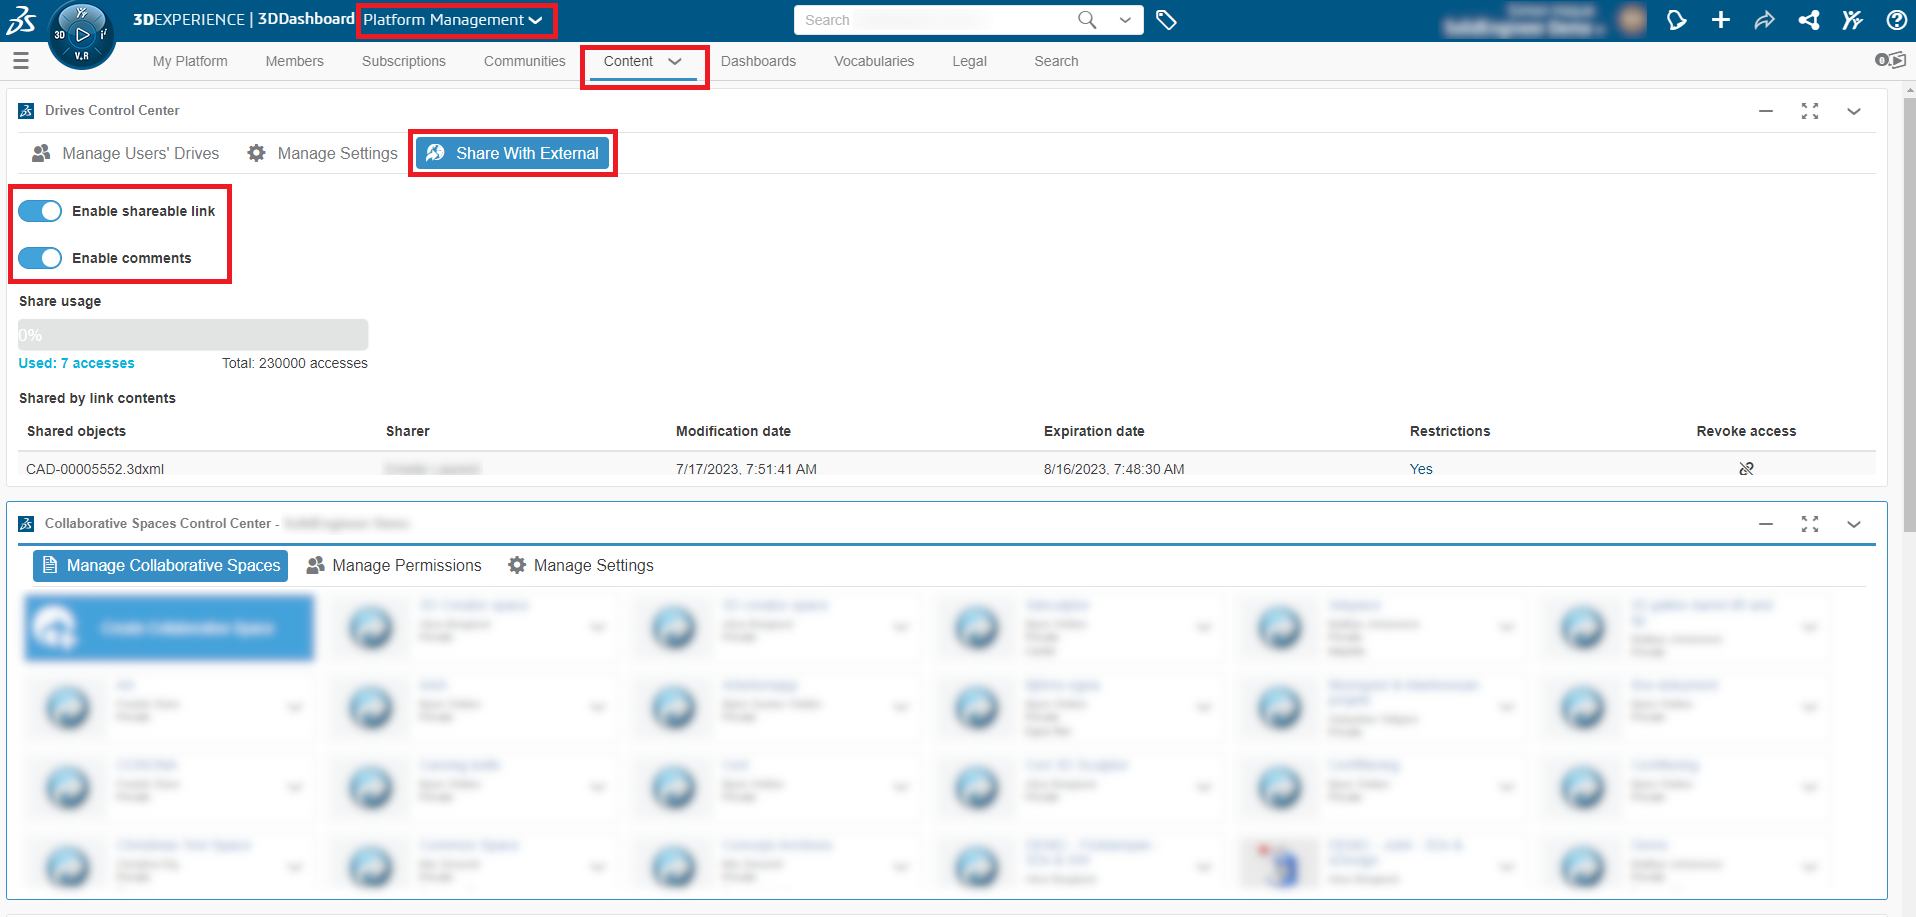Open the Platform Management selector
The image size is (1916, 917).
click(455, 19)
